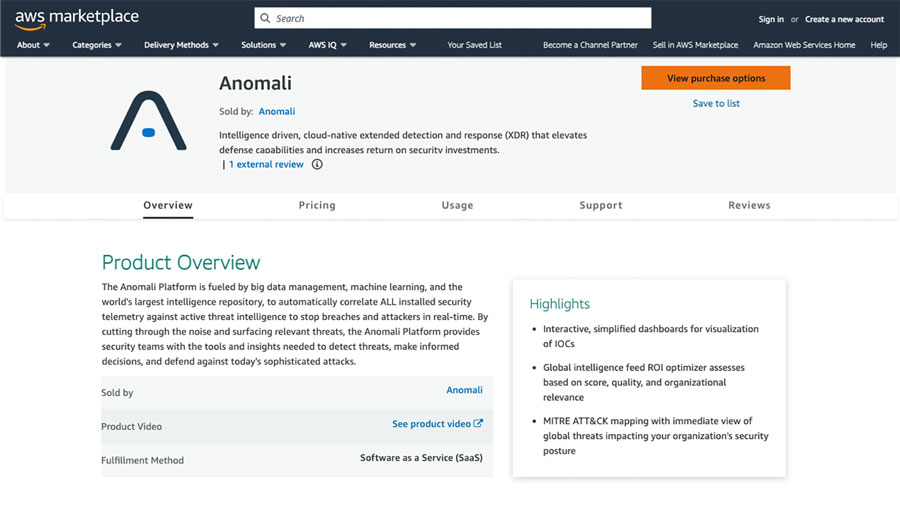Click Sign in
The height and width of the screenshot is (506, 900).
(x=771, y=19)
